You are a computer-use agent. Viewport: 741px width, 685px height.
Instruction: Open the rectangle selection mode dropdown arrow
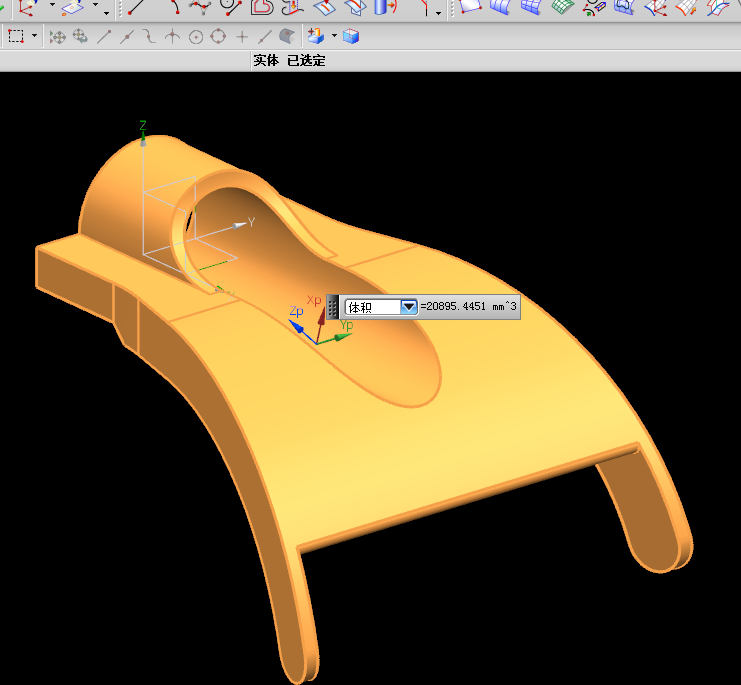[x=35, y=37]
